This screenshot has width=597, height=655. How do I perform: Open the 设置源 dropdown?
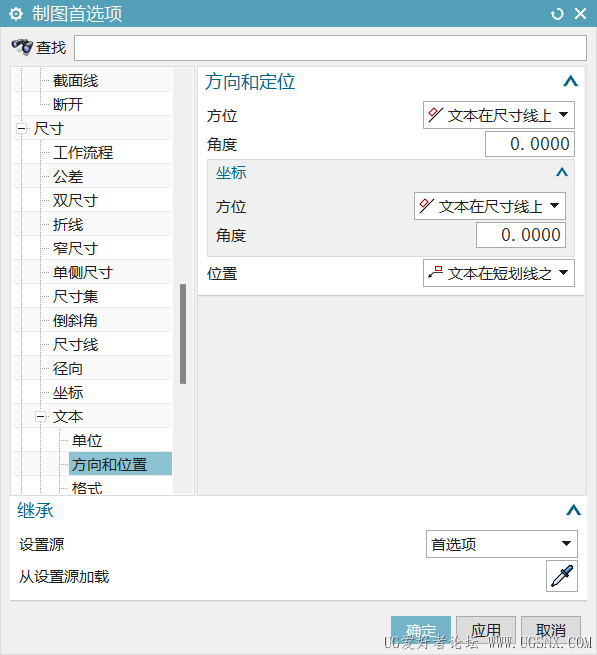(501, 544)
